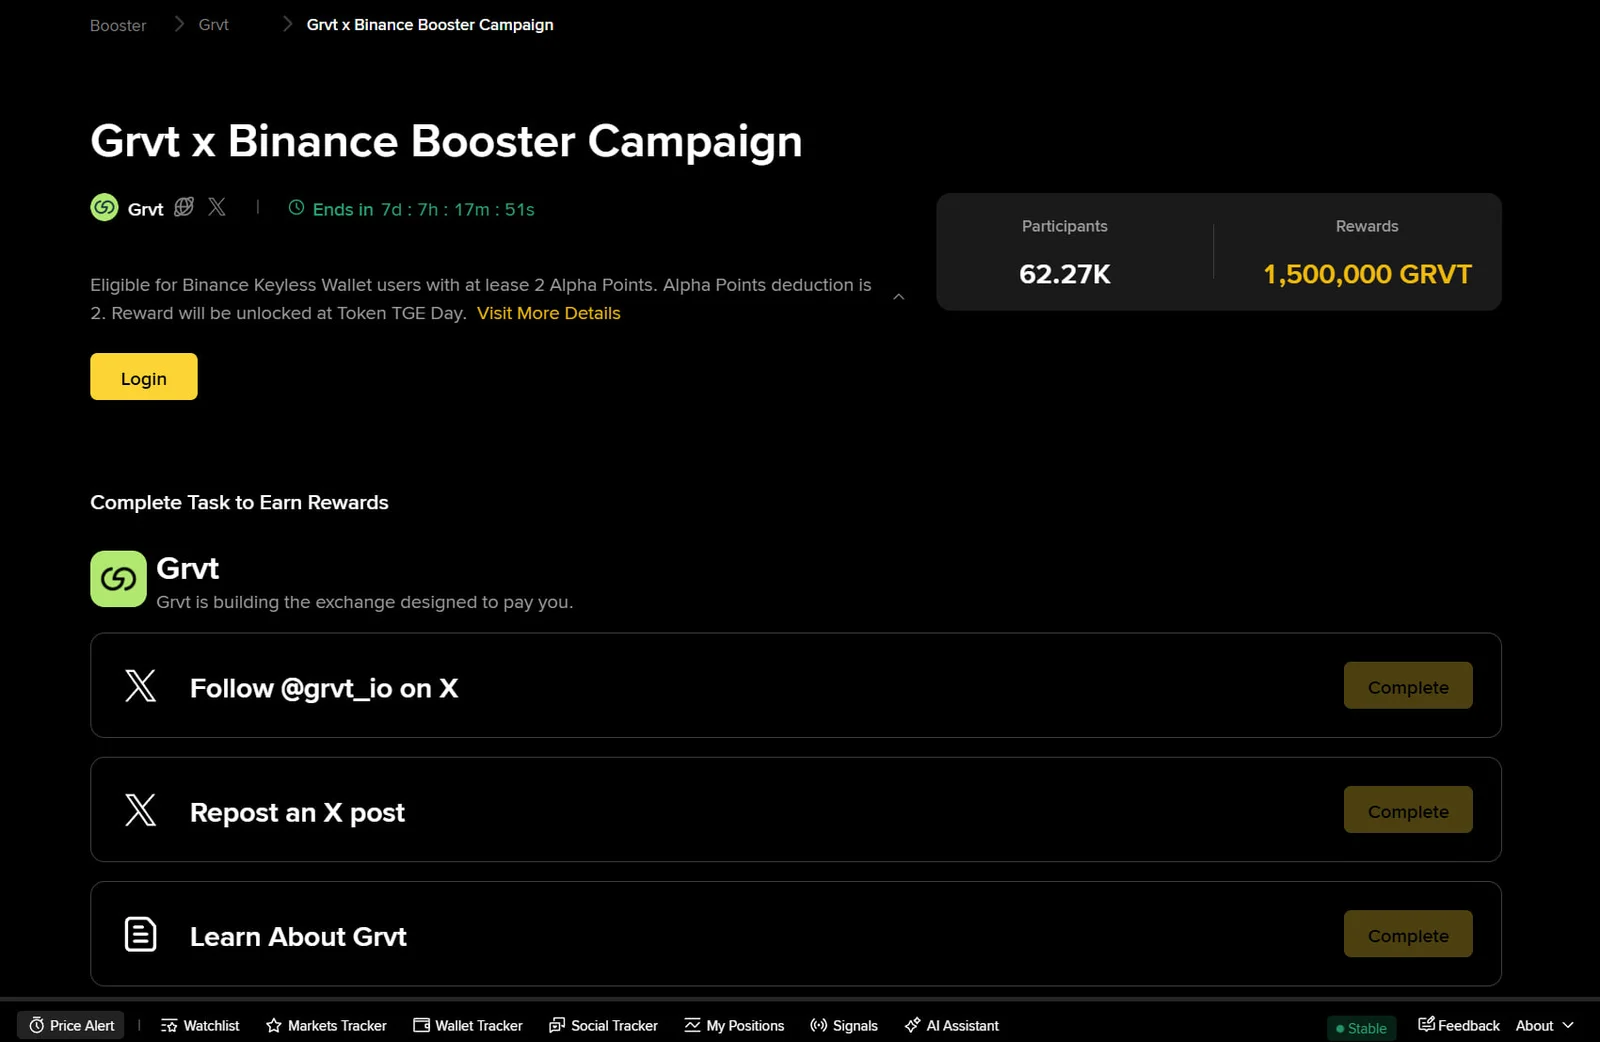Image resolution: width=1600 pixels, height=1042 pixels.
Task: Click the Ends in countdown timer text
Action: click(424, 209)
